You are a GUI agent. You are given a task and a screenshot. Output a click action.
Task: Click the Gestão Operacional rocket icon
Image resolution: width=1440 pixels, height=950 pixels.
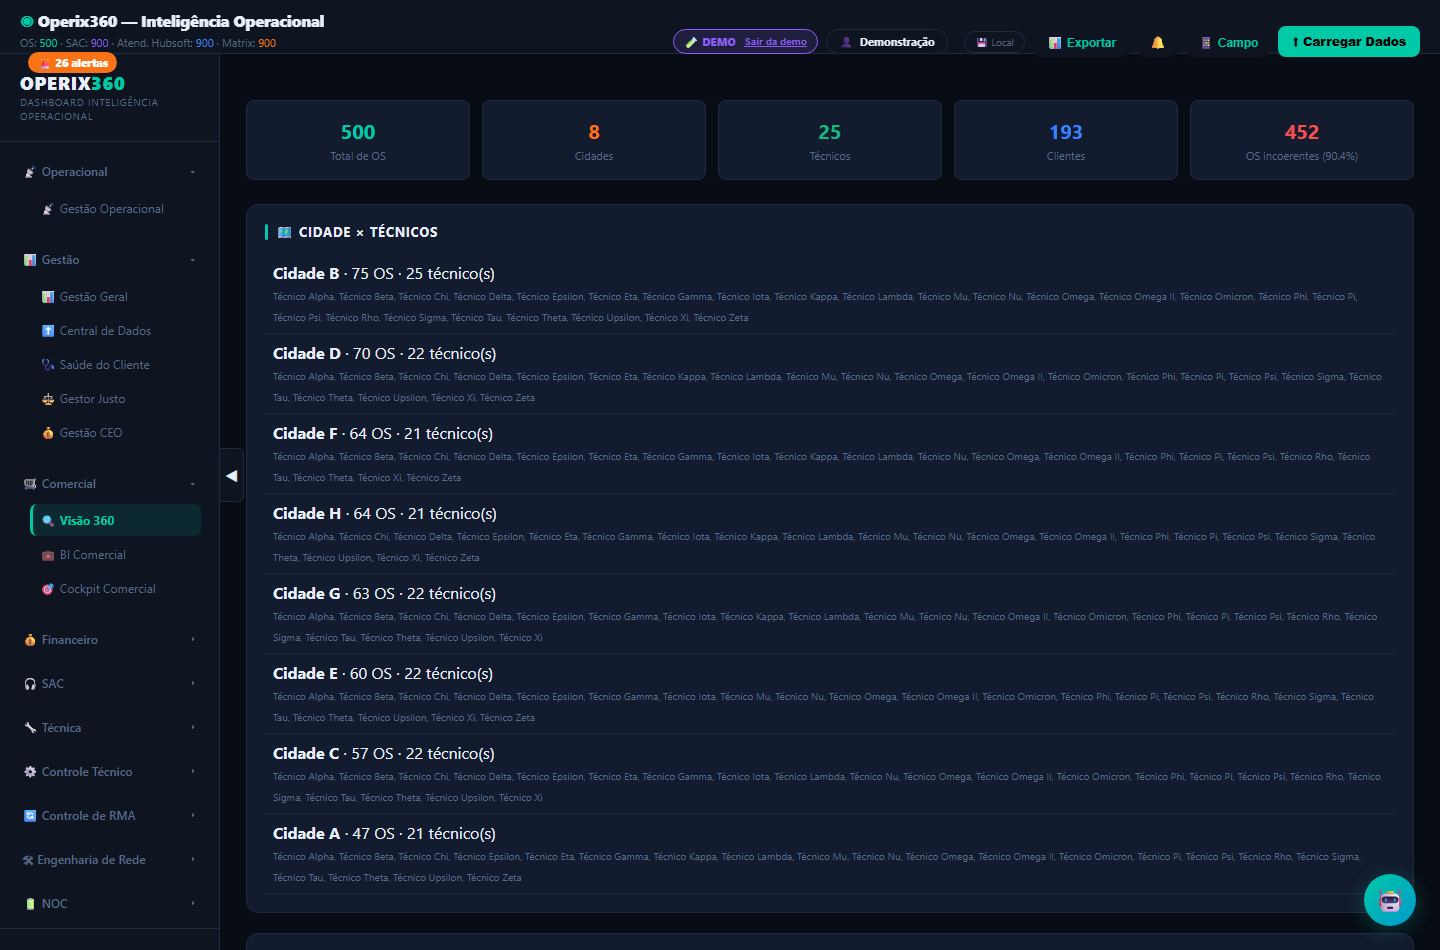[48, 209]
